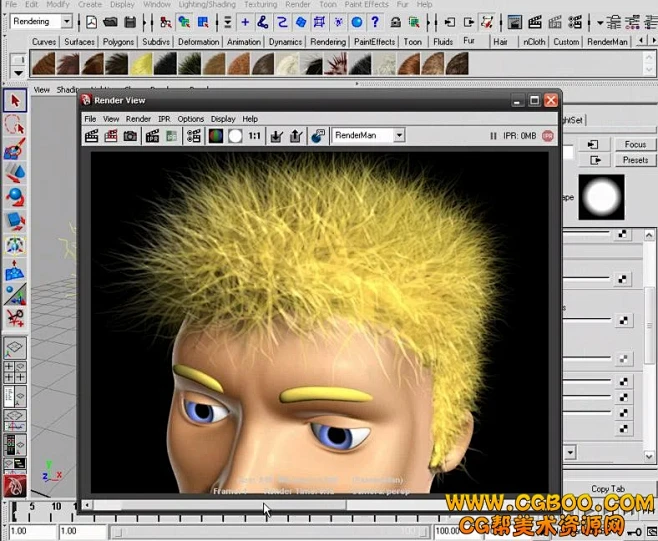Display RGB channels in Render View
The image size is (658, 541).
coord(216,136)
